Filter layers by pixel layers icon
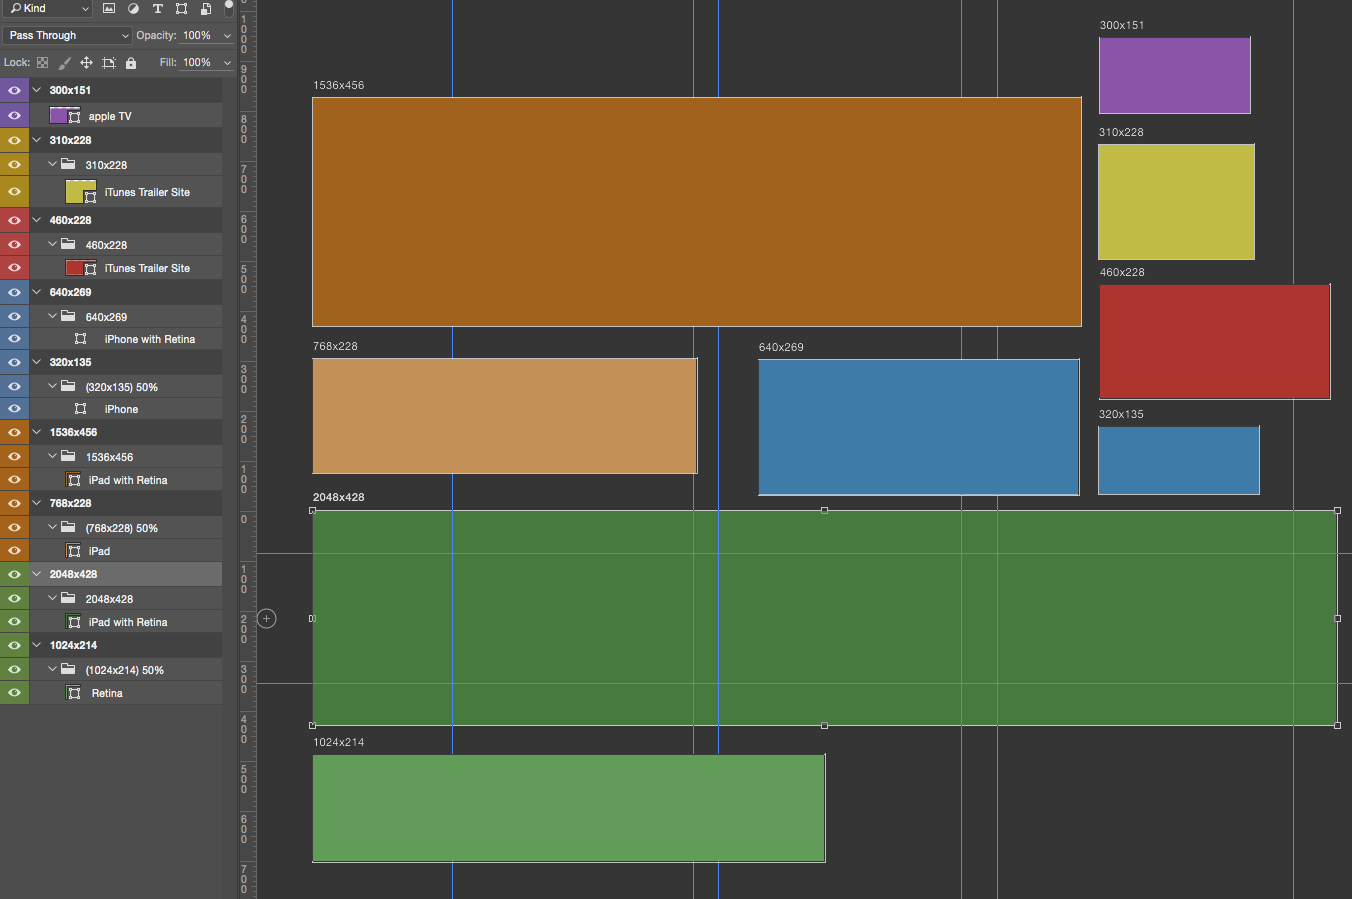1352x899 pixels. coord(109,8)
